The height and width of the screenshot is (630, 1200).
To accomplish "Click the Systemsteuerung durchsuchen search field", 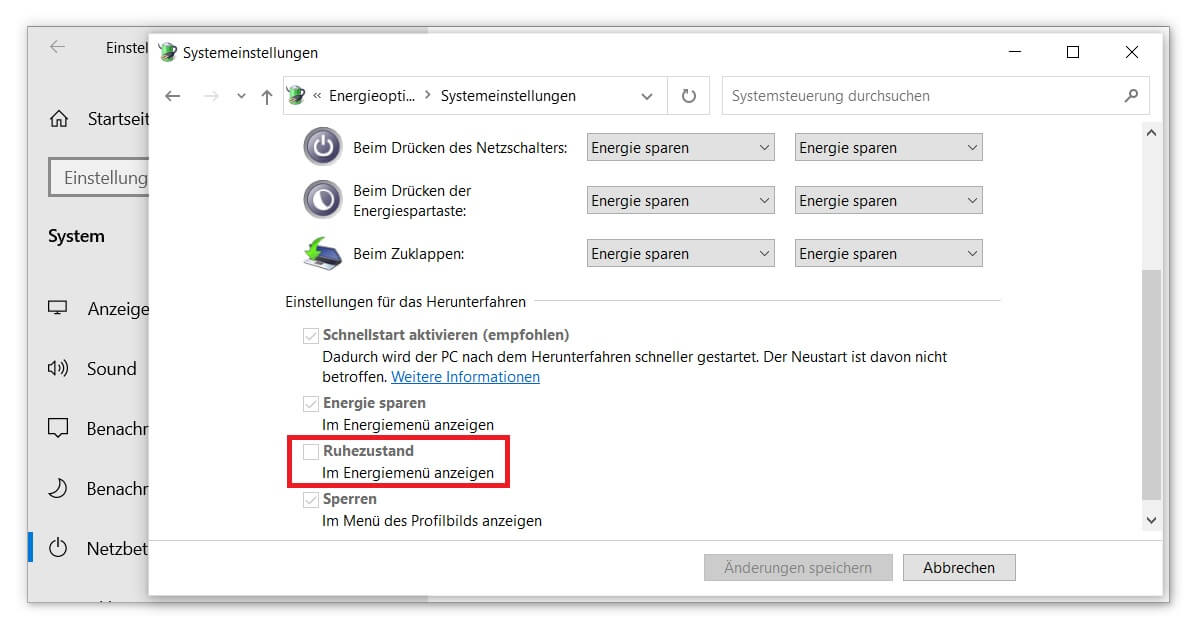I will point(920,96).
